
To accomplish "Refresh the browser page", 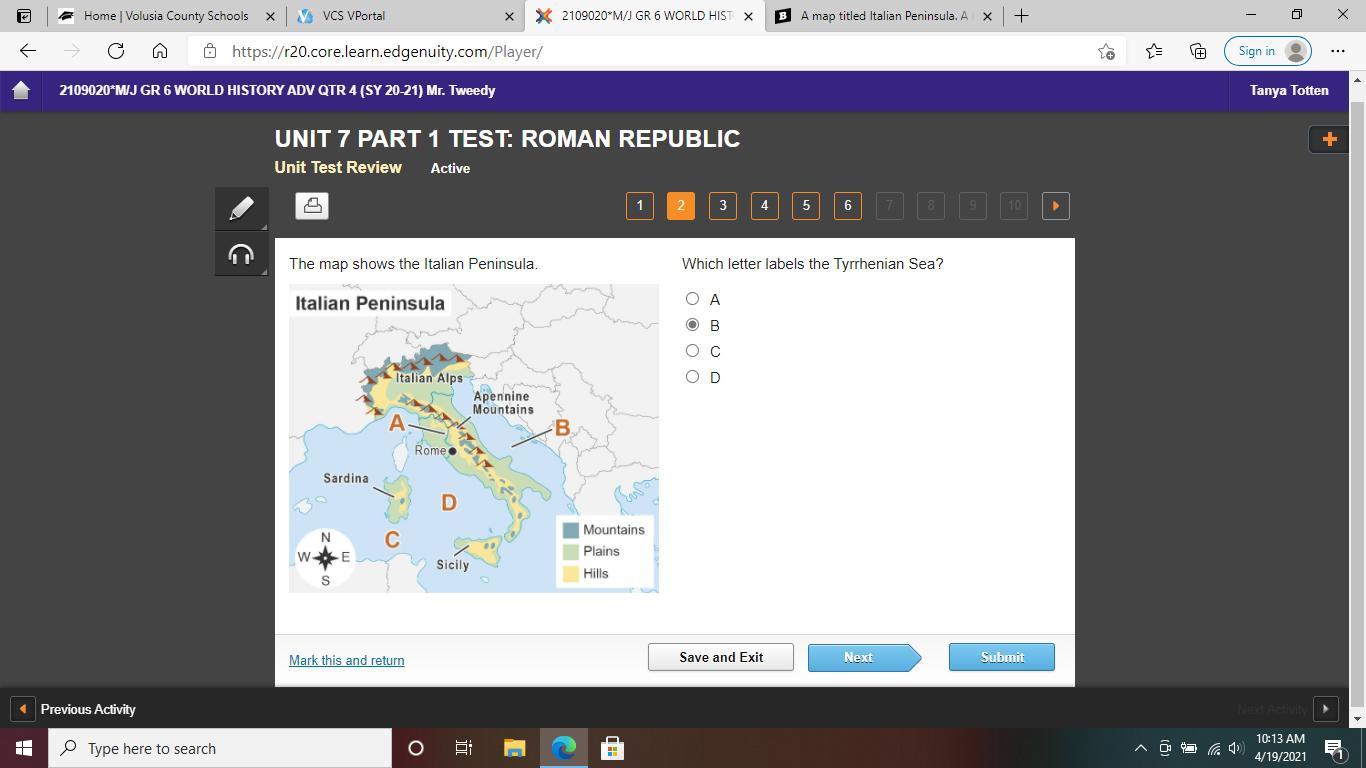I will pos(116,51).
